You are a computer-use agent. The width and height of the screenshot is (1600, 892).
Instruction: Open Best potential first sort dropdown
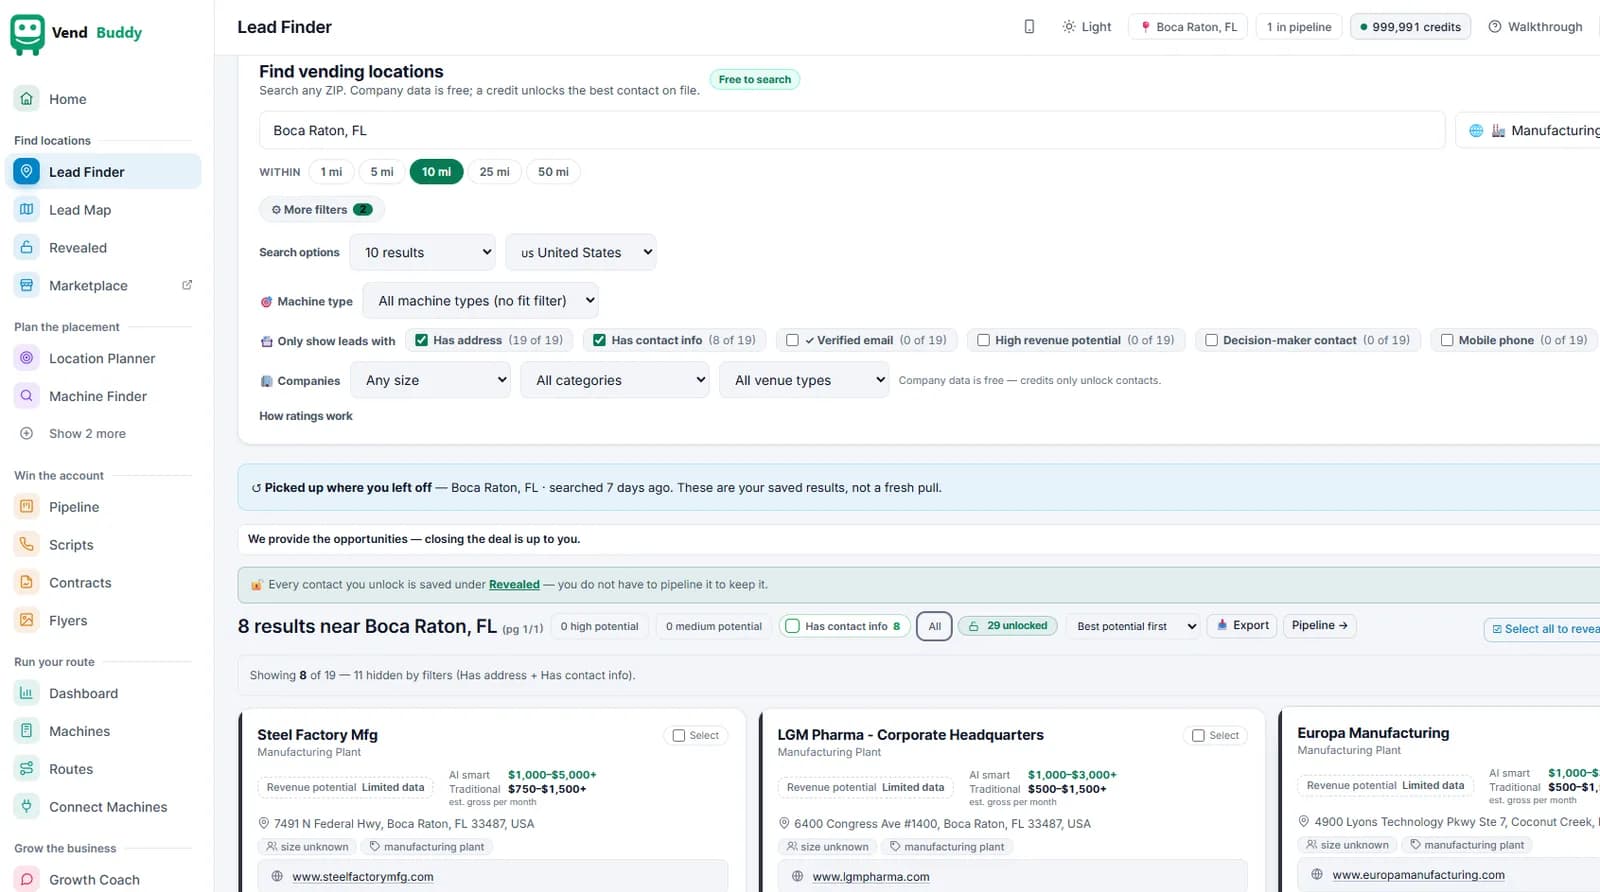click(1134, 626)
